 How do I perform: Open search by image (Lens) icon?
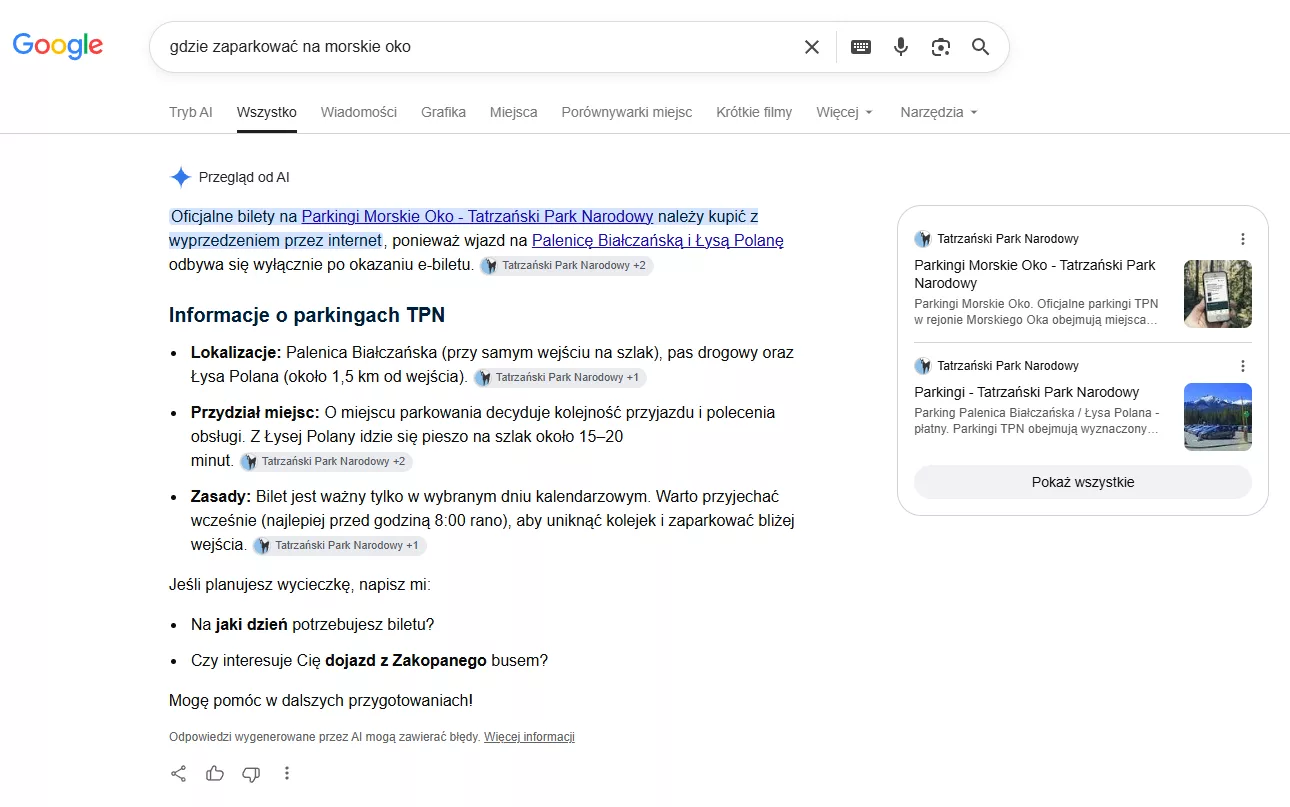tap(940, 47)
